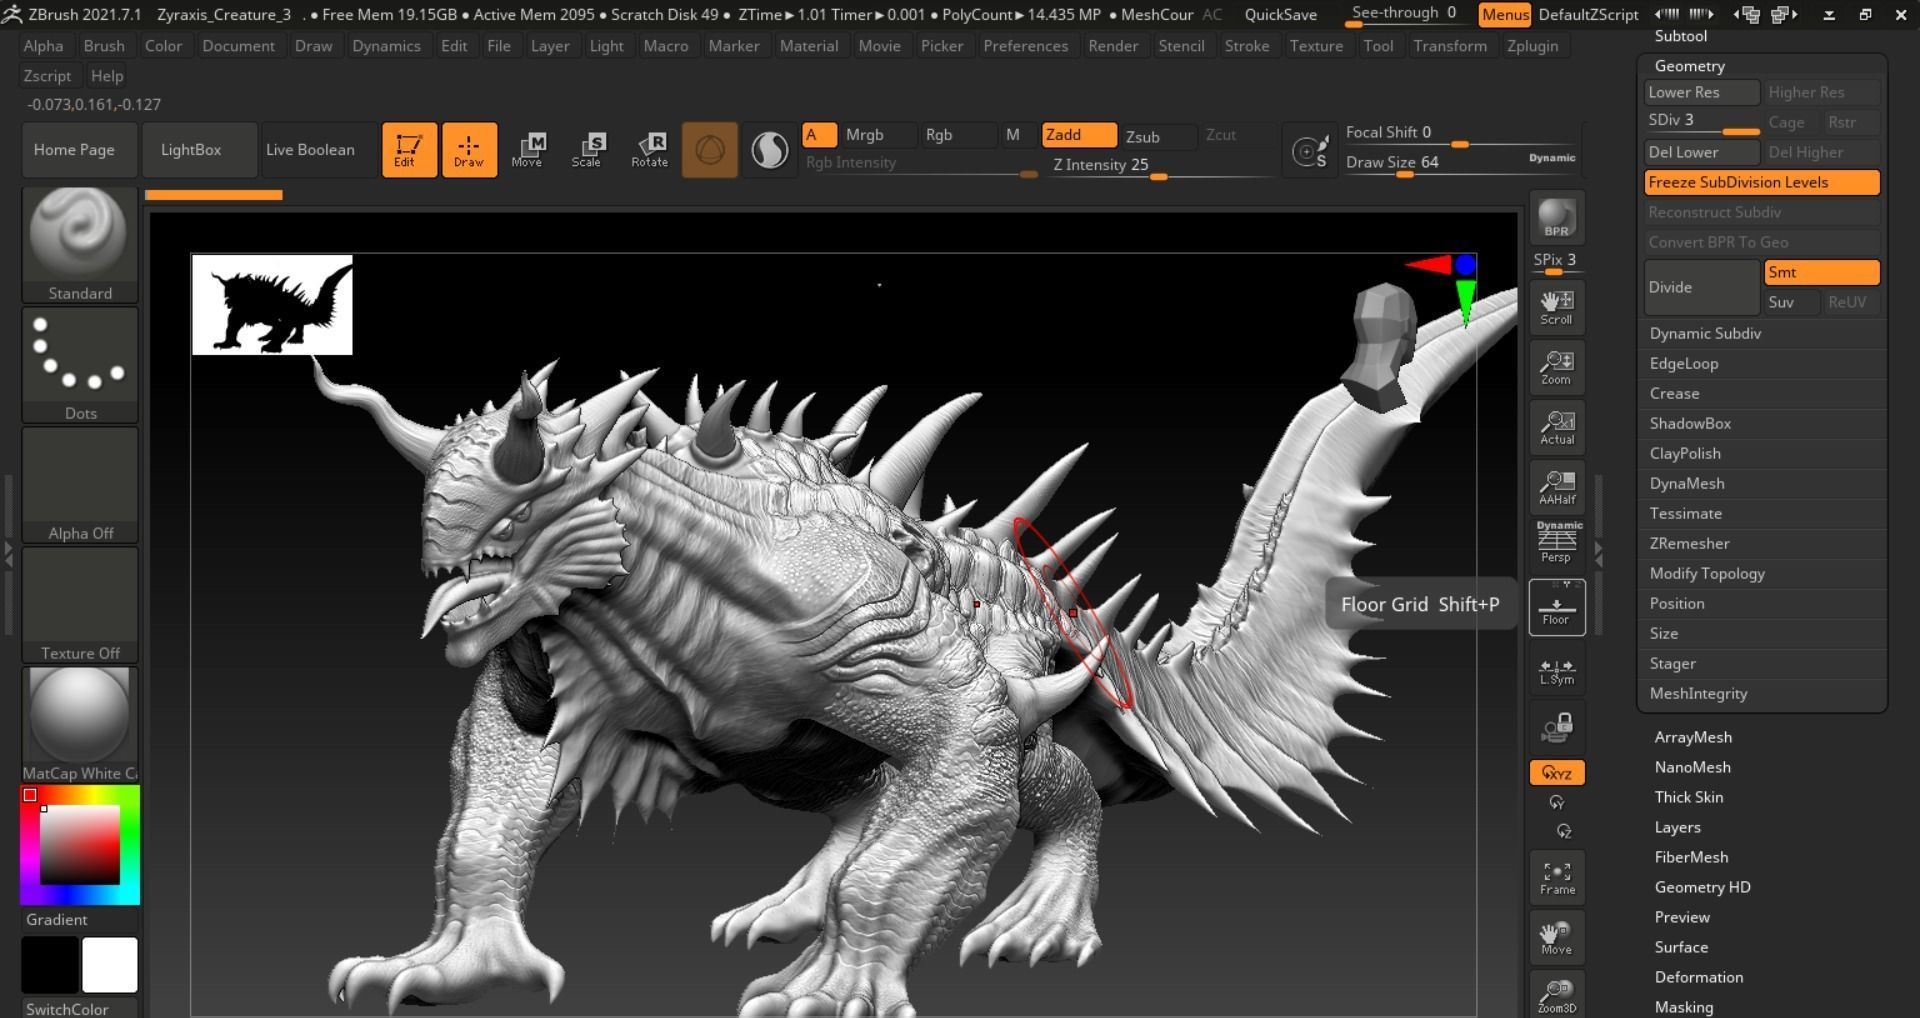Set view to Actual size
Image resolution: width=1920 pixels, height=1018 pixels.
(1557, 428)
